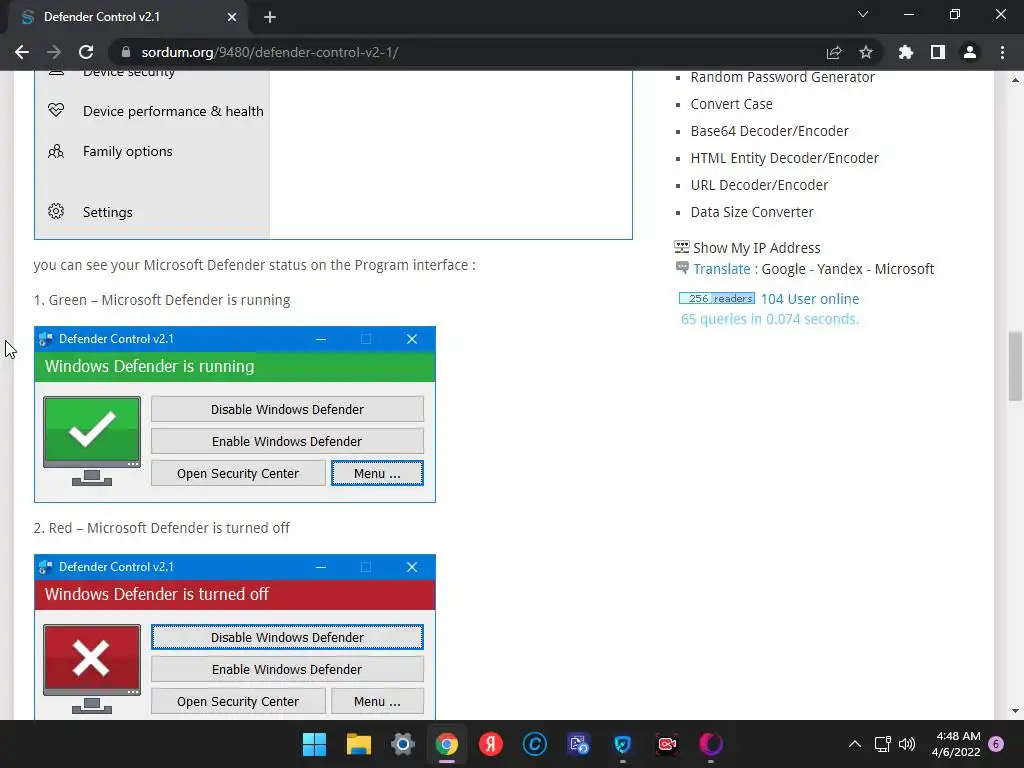Screen dimensions: 1024x768
Task: Click Device performance & health item
Action: (173, 112)
